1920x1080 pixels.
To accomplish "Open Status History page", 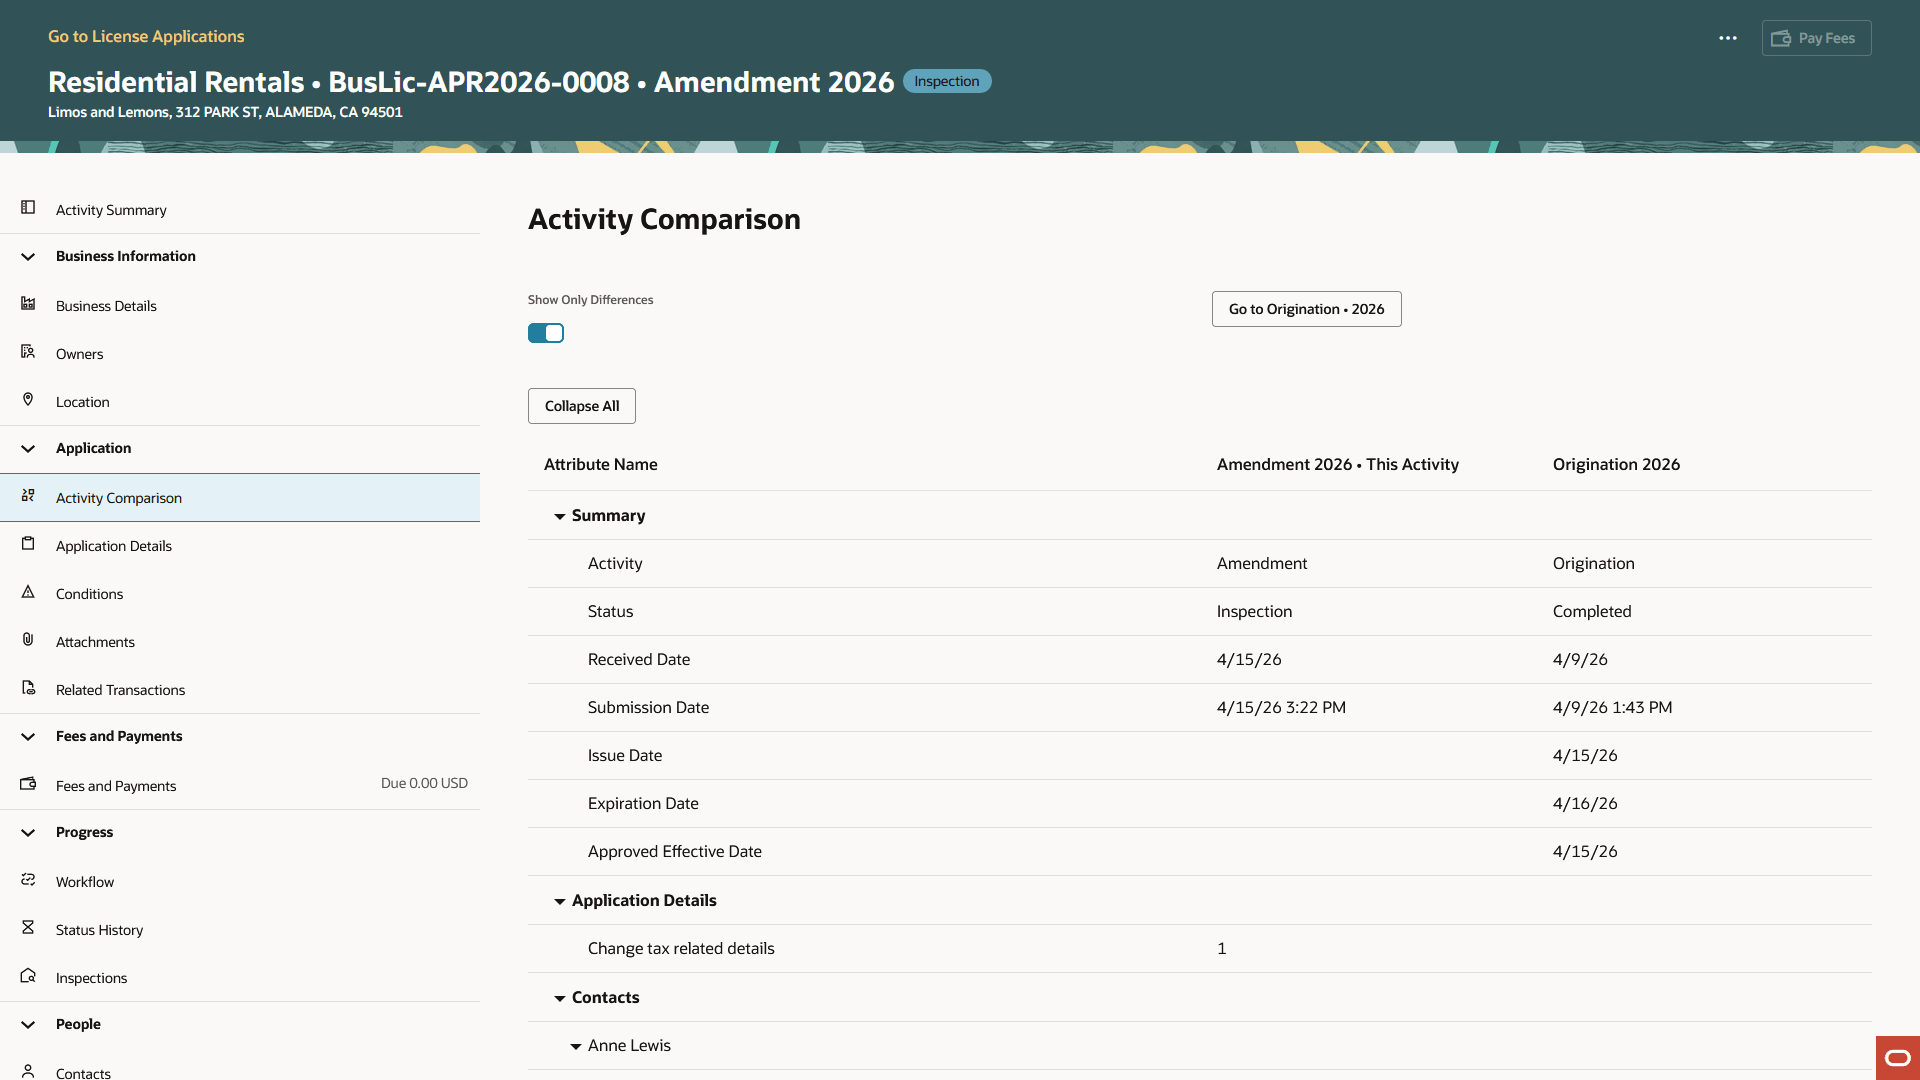I will (99, 930).
